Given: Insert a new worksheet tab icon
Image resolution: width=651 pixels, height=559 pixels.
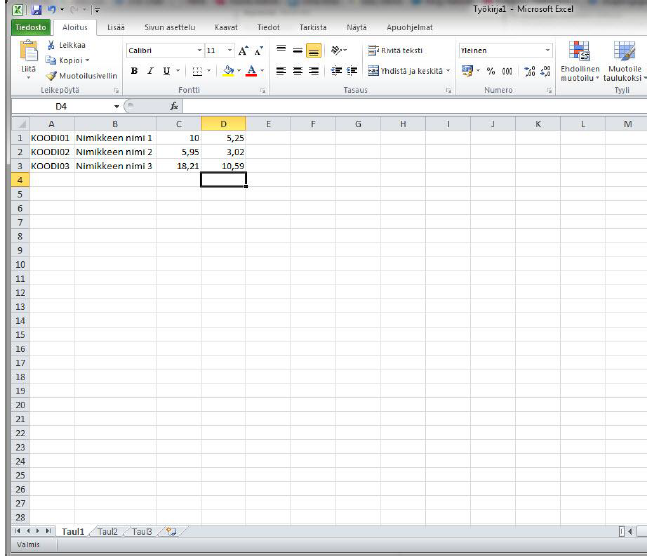Looking at the screenshot, I should click(171, 531).
